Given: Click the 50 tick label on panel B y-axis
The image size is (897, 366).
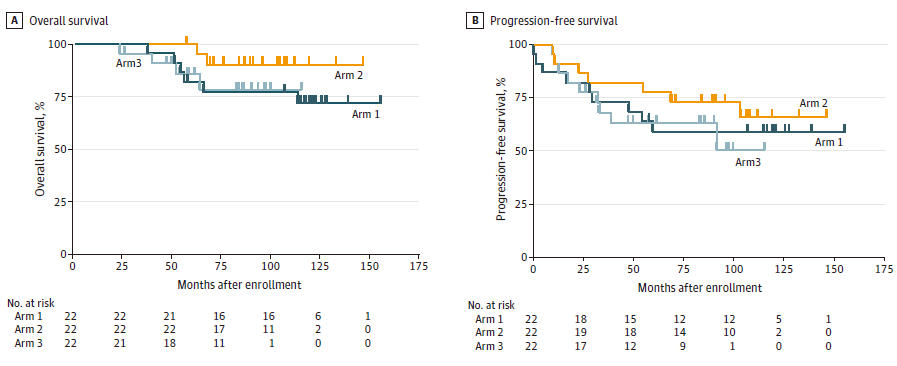Looking at the screenshot, I should (x=522, y=151).
